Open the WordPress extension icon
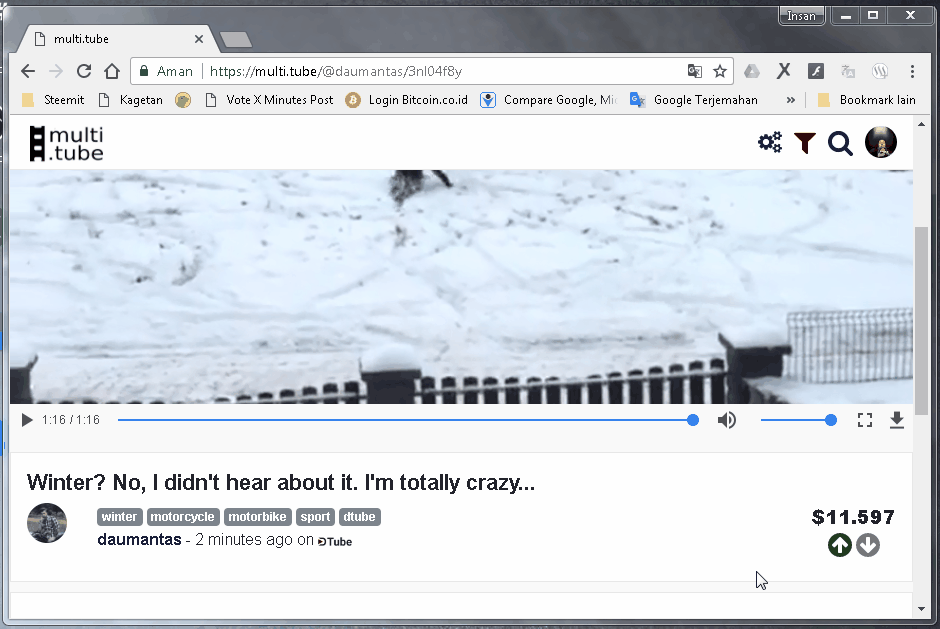Viewport: 940px width, 629px height. click(x=880, y=71)
